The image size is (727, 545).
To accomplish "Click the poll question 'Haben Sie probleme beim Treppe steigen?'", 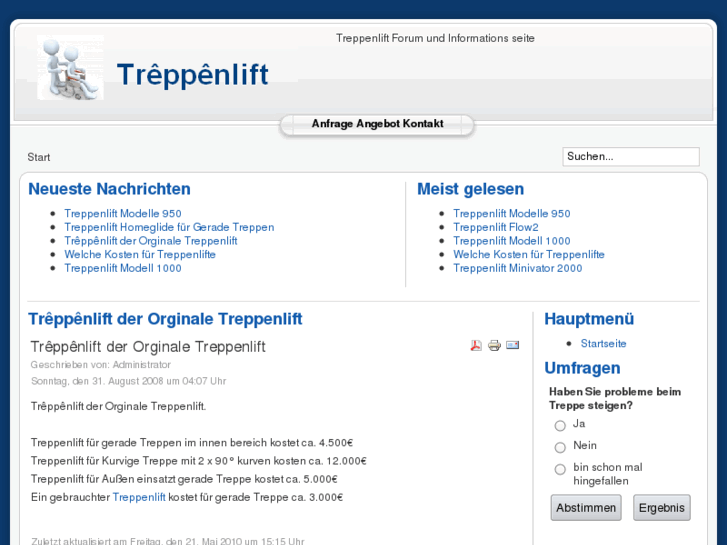I will pyautogui.click(x=615, y=398).
